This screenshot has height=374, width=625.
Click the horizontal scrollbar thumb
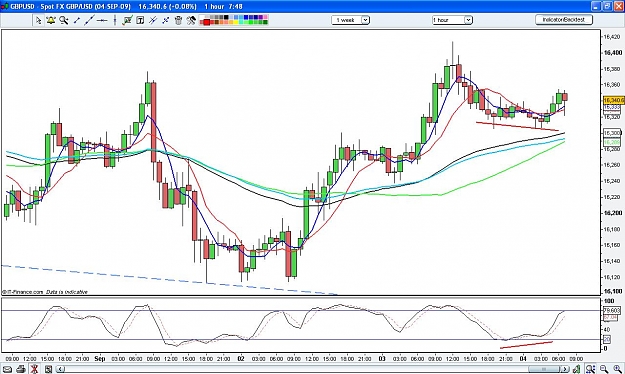point(544,369)
